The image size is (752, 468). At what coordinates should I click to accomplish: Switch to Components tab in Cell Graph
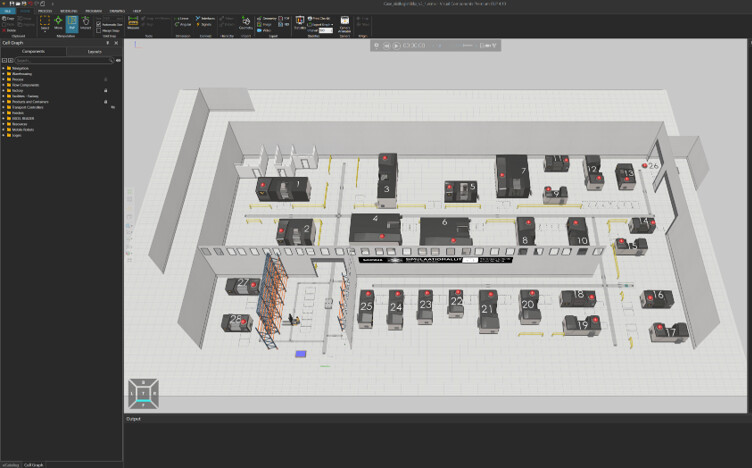point(33,51)
